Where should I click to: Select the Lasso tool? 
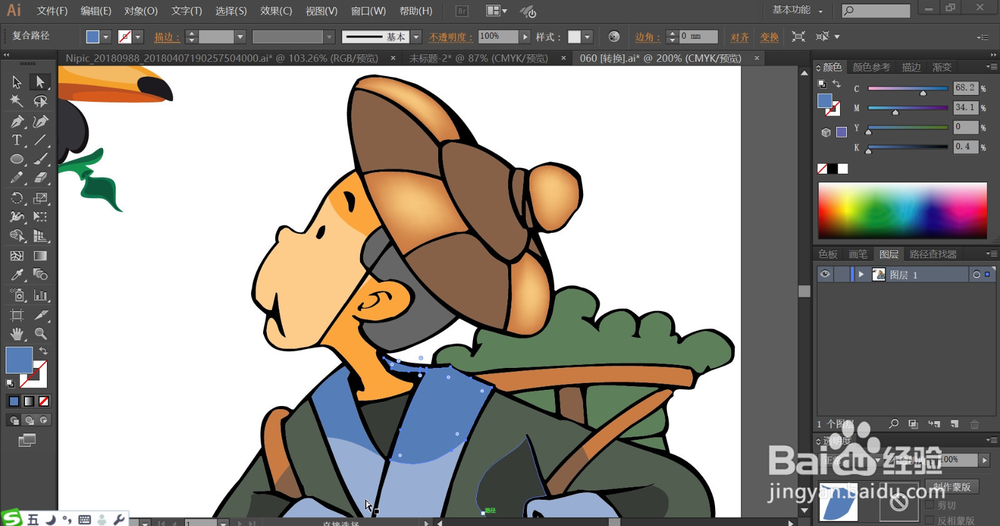point(40,101)
